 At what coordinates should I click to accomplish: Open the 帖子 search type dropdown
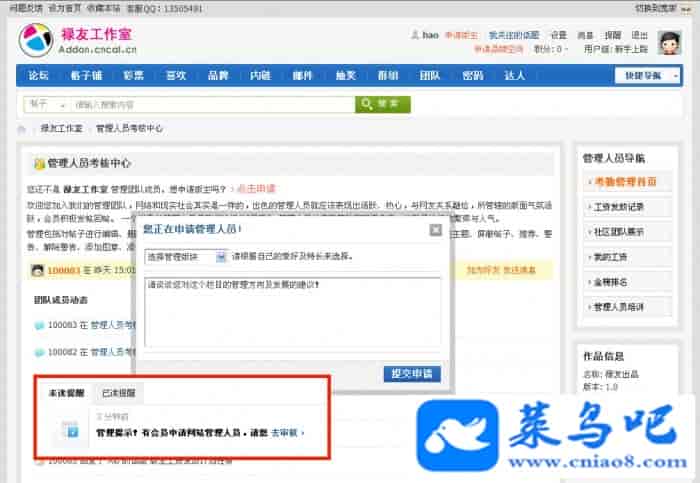pos(46,105)
